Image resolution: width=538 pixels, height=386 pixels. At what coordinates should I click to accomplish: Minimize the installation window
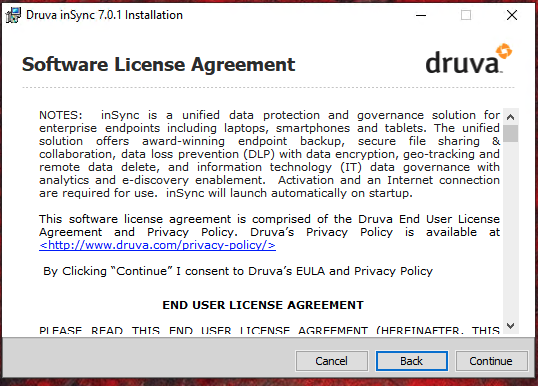click(x=421, y=15)
